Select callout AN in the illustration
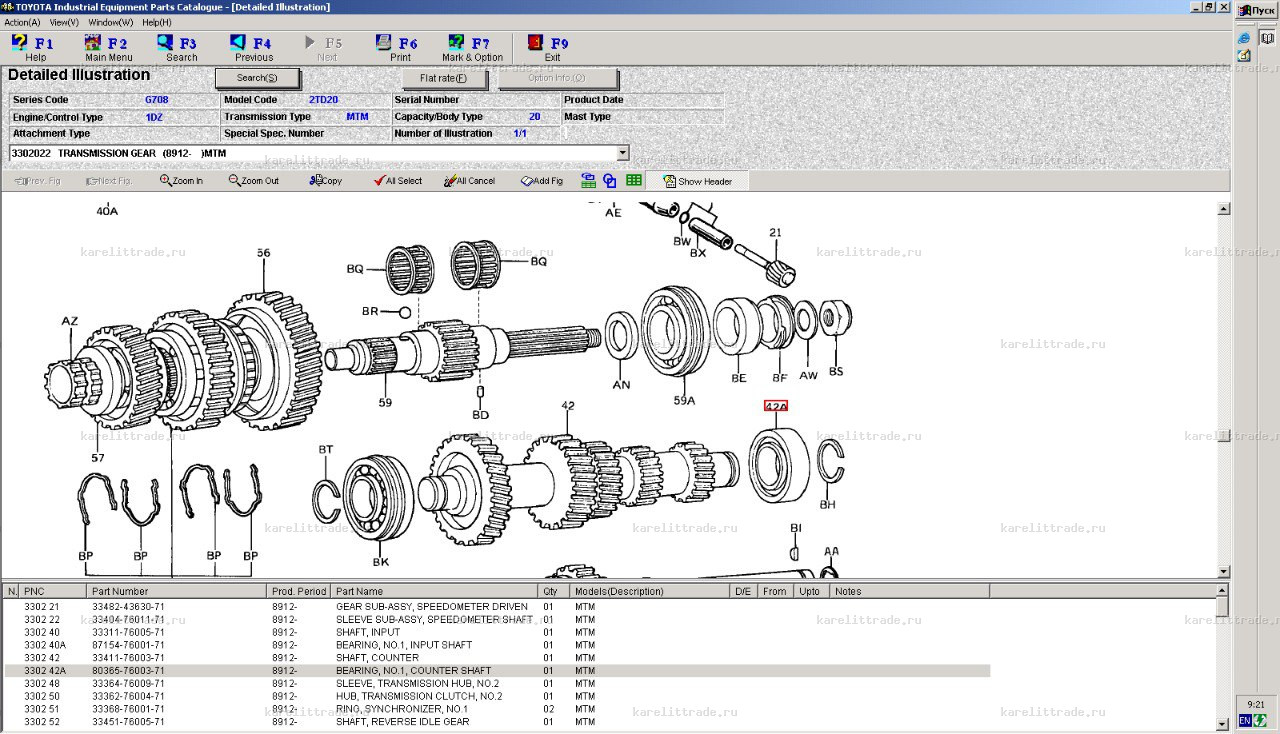This screenshot has width=1280, height=734. pyautogui.click(x=621, y=384)
